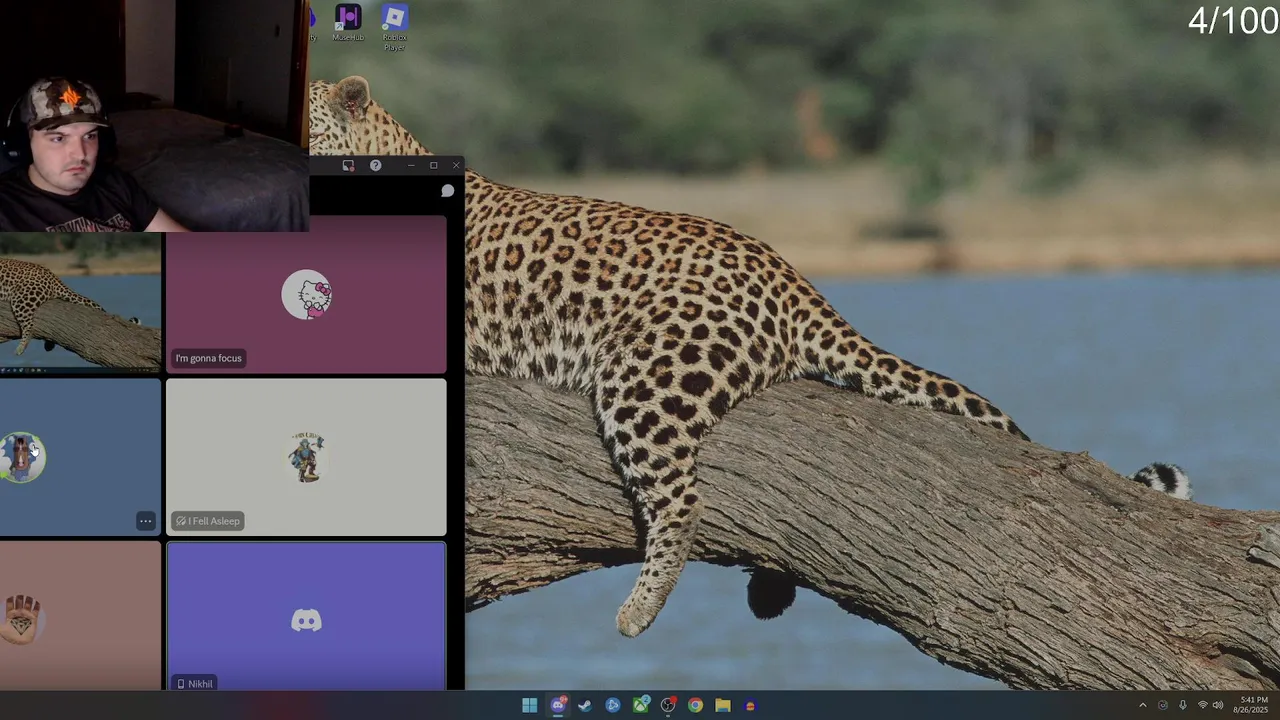This screenshot has height=720, width=1280.
Task: Minimize the Discord call window
Action: (410, 165)
